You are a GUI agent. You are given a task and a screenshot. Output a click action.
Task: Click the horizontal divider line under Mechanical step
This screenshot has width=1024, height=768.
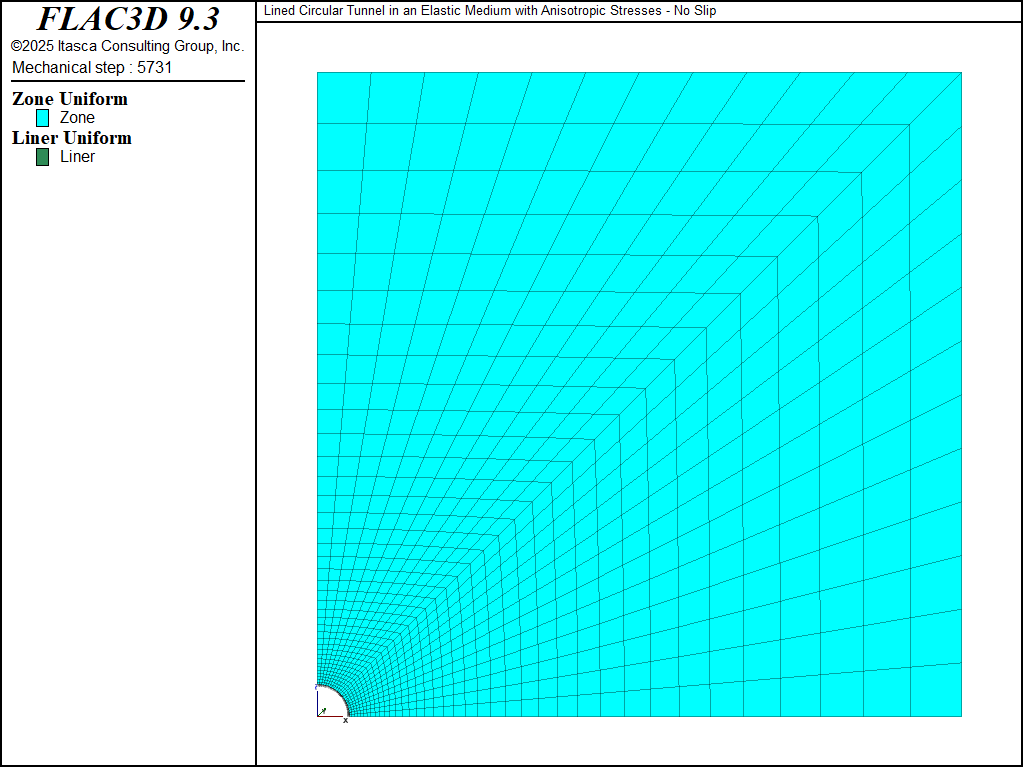click(127, 81)
